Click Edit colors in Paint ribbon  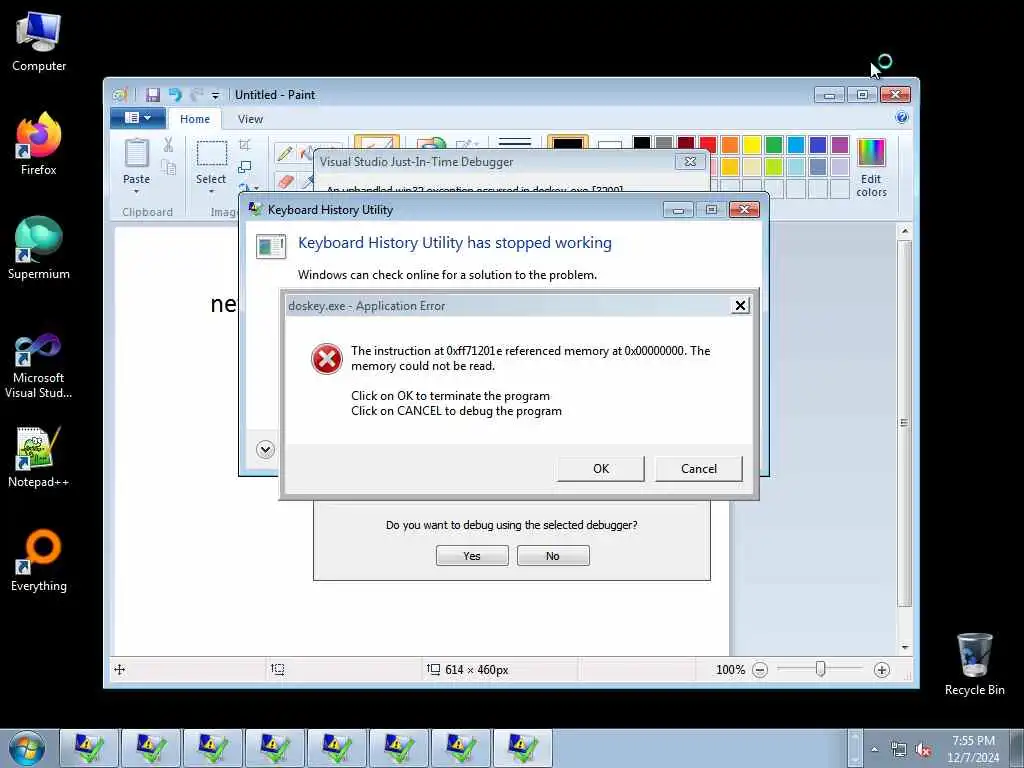click(x=871, y=168)
